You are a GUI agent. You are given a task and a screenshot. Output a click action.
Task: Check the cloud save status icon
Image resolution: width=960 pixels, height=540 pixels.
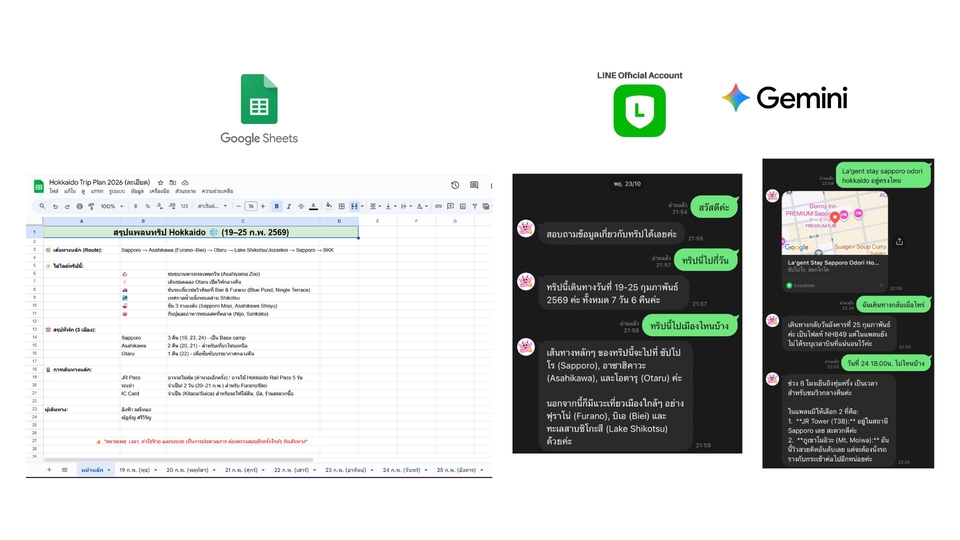click(x=186, y=182)
